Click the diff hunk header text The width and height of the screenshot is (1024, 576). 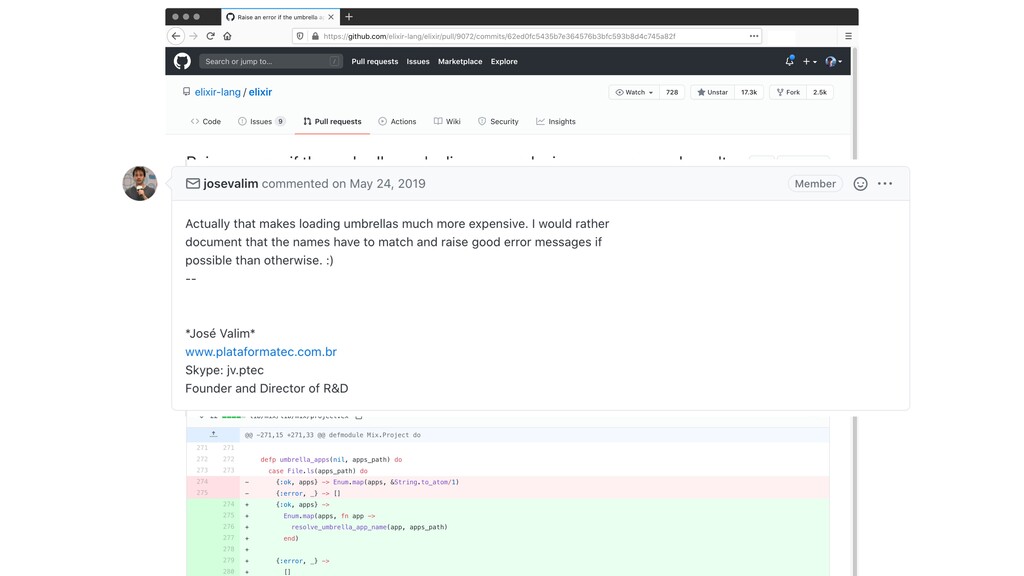click(x=332, y=434)
